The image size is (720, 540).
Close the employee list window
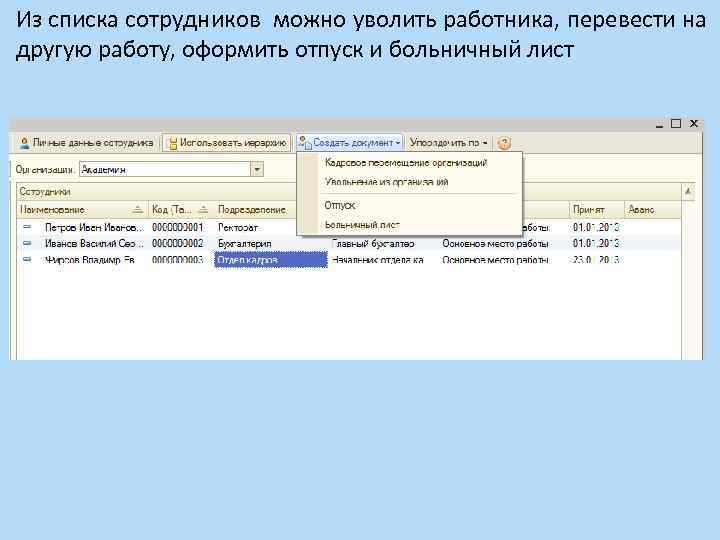point(694,124)
